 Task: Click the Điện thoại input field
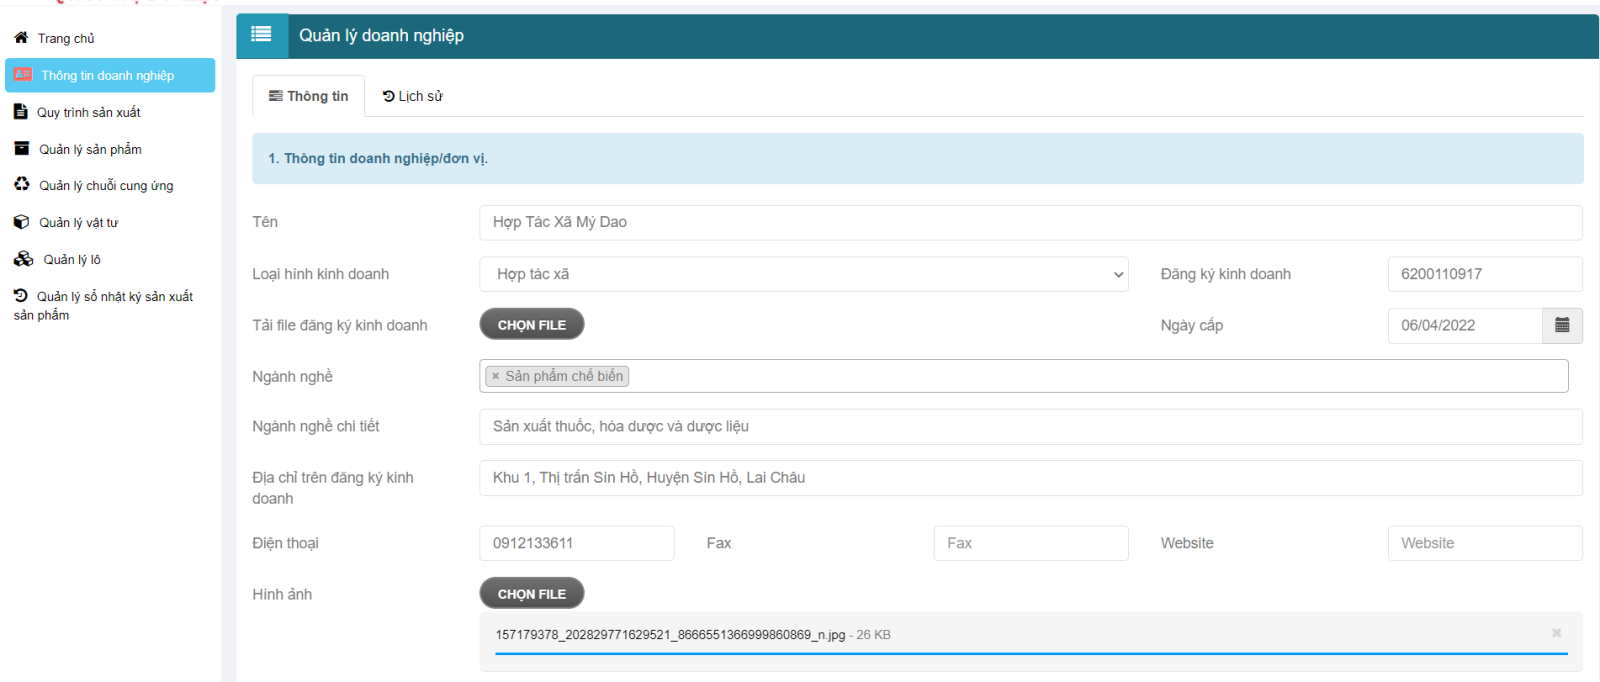[x=577, y=543]
